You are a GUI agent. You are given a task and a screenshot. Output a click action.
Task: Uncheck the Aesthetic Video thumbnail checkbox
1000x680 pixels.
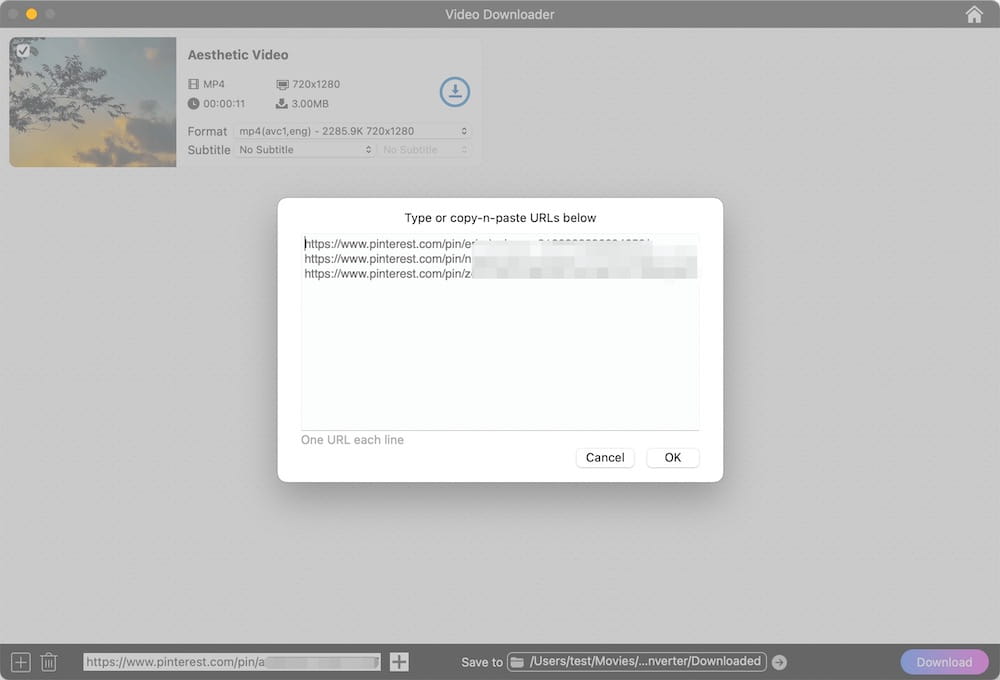coord(23,50)
